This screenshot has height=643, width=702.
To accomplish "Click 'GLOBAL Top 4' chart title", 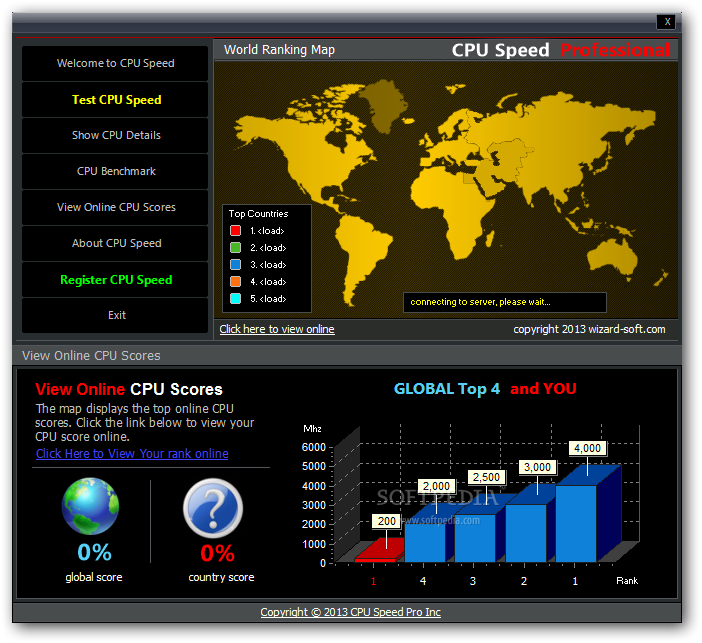I will [x=446, y=389].
